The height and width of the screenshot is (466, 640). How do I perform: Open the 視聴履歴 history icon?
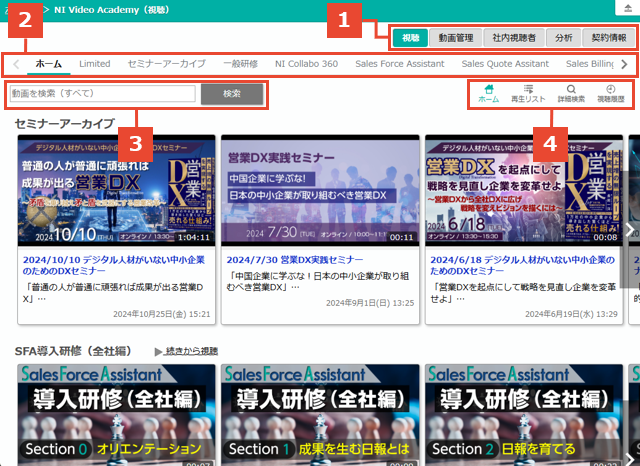point(611,93)
